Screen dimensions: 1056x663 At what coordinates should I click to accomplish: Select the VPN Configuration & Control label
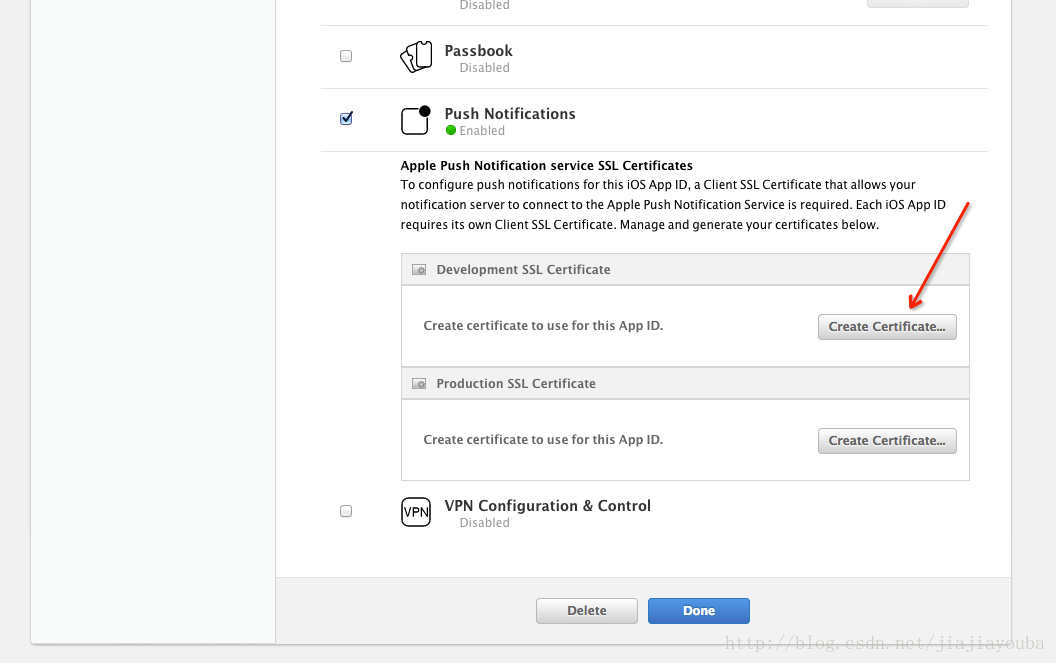click(x=547, y=506)
